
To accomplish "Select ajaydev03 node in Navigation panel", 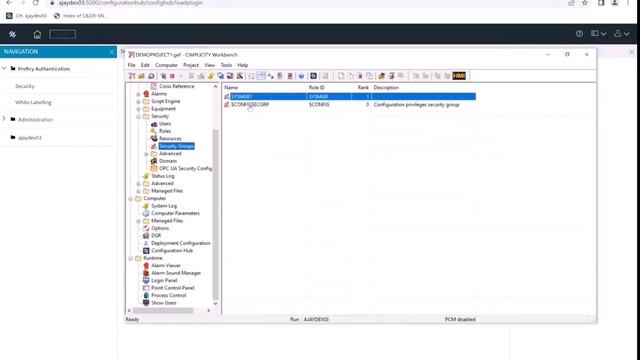I will [30, 138].
